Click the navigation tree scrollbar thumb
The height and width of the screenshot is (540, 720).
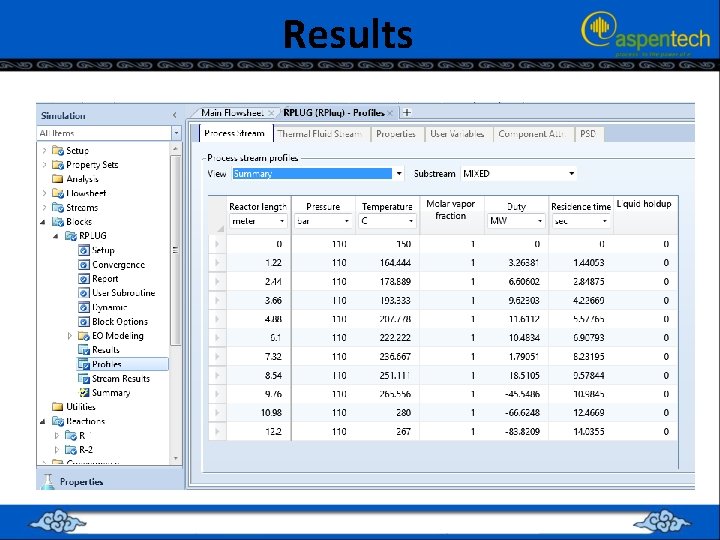pyautogui.click(x=175, y=250)
